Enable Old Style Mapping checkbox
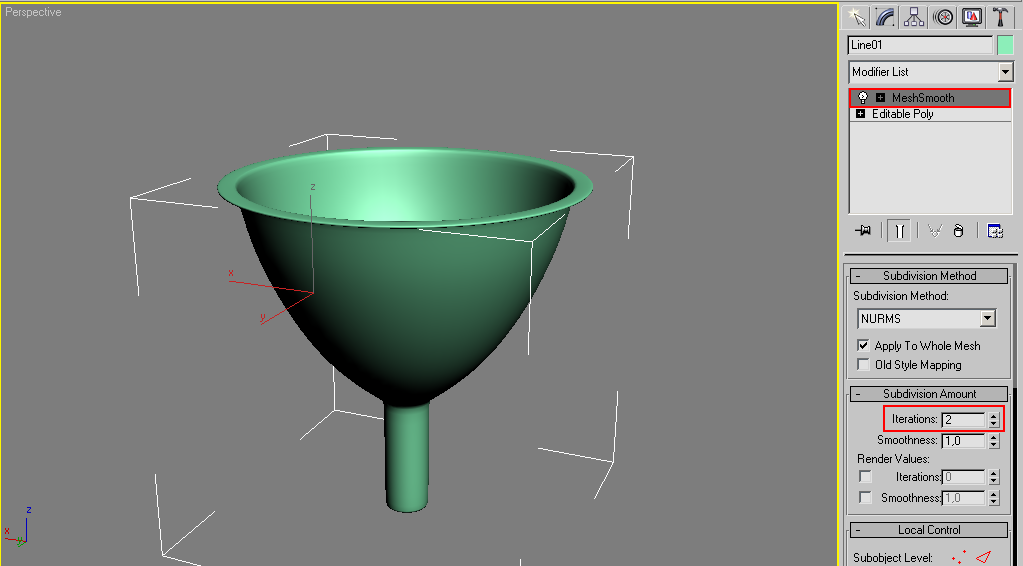1023x566 pixels. [863, 365]
